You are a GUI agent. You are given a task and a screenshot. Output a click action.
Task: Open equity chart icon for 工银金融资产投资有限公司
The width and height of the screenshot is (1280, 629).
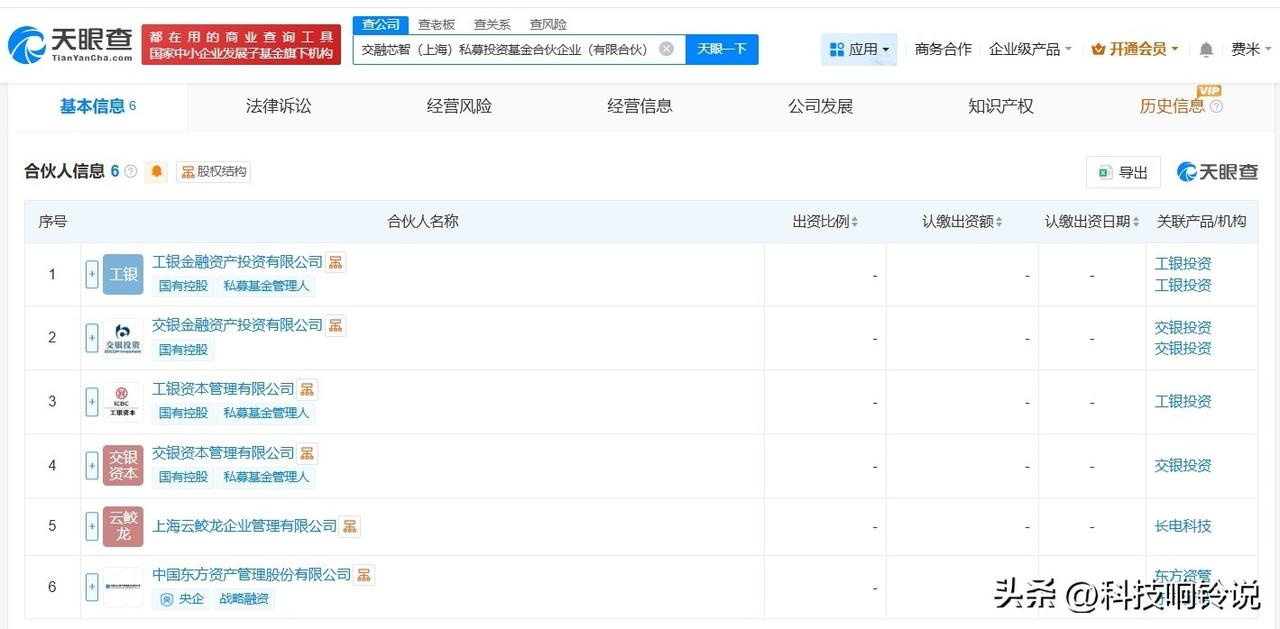point(336,262)
